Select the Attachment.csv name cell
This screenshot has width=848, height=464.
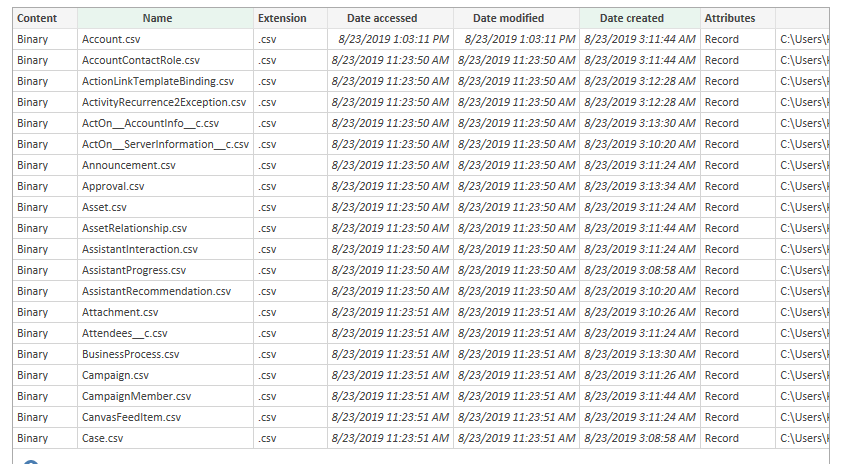[120, 312]
